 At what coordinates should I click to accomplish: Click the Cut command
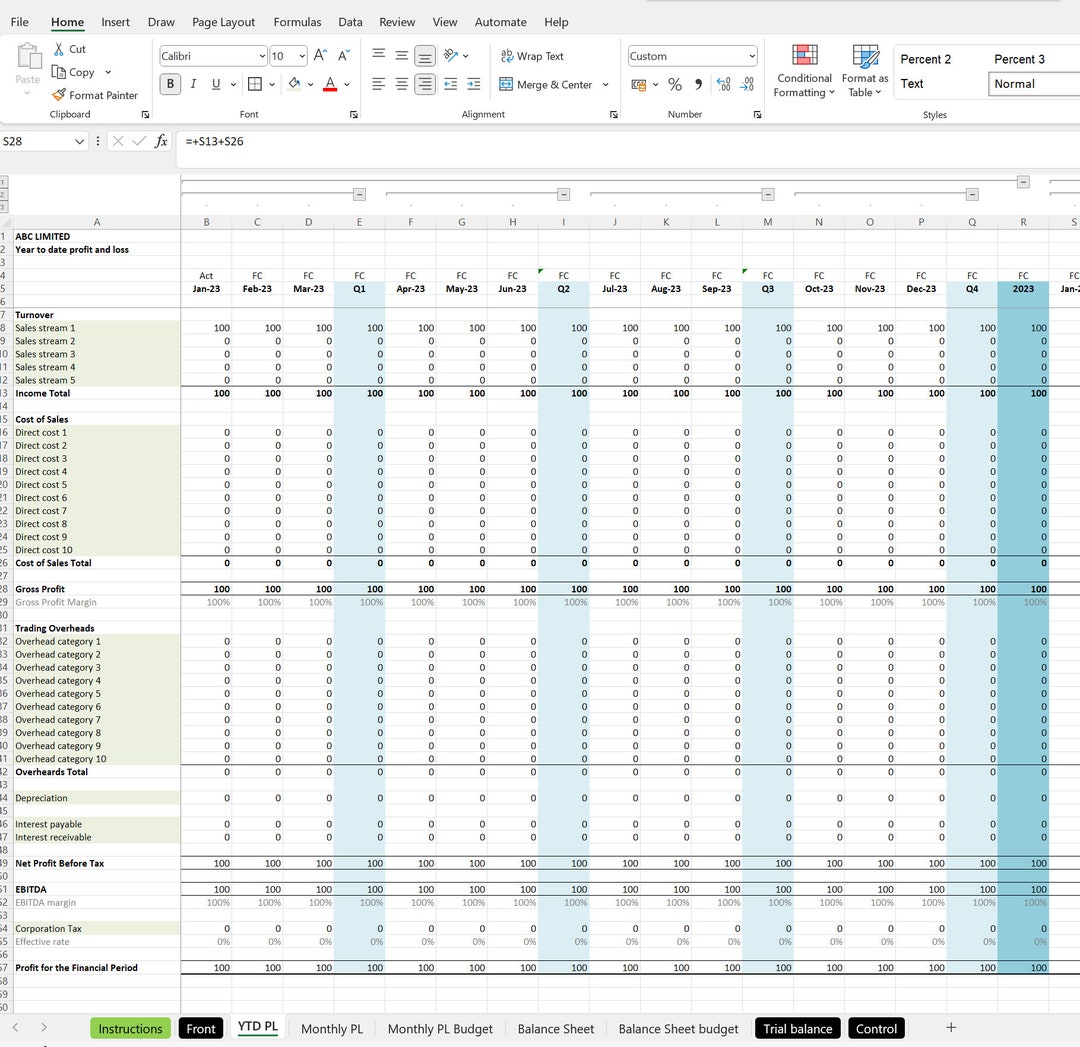click(69, 48)
